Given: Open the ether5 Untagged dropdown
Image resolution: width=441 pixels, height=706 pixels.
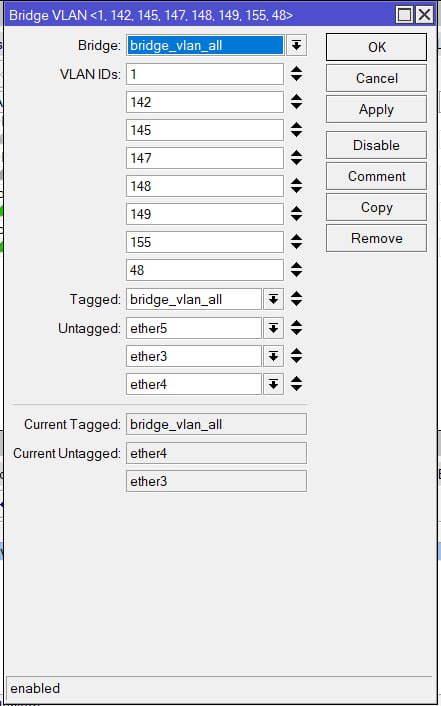Looking at the screenshot, I should (x=273, y=328).
